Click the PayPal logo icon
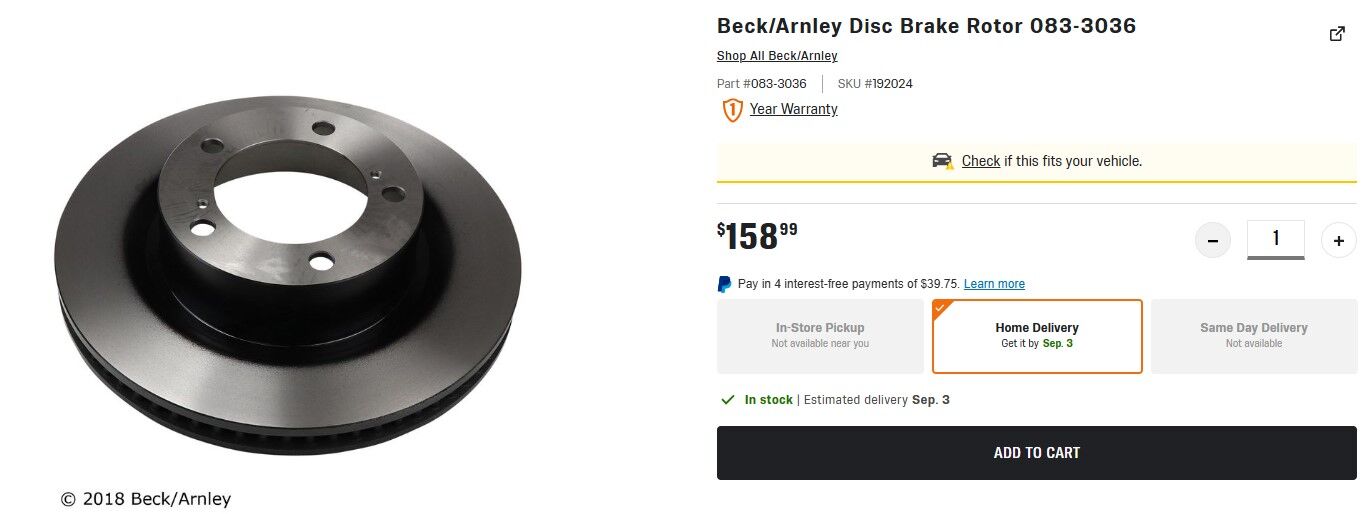This screenshot has height=514, width=1363. pos(725,284)
